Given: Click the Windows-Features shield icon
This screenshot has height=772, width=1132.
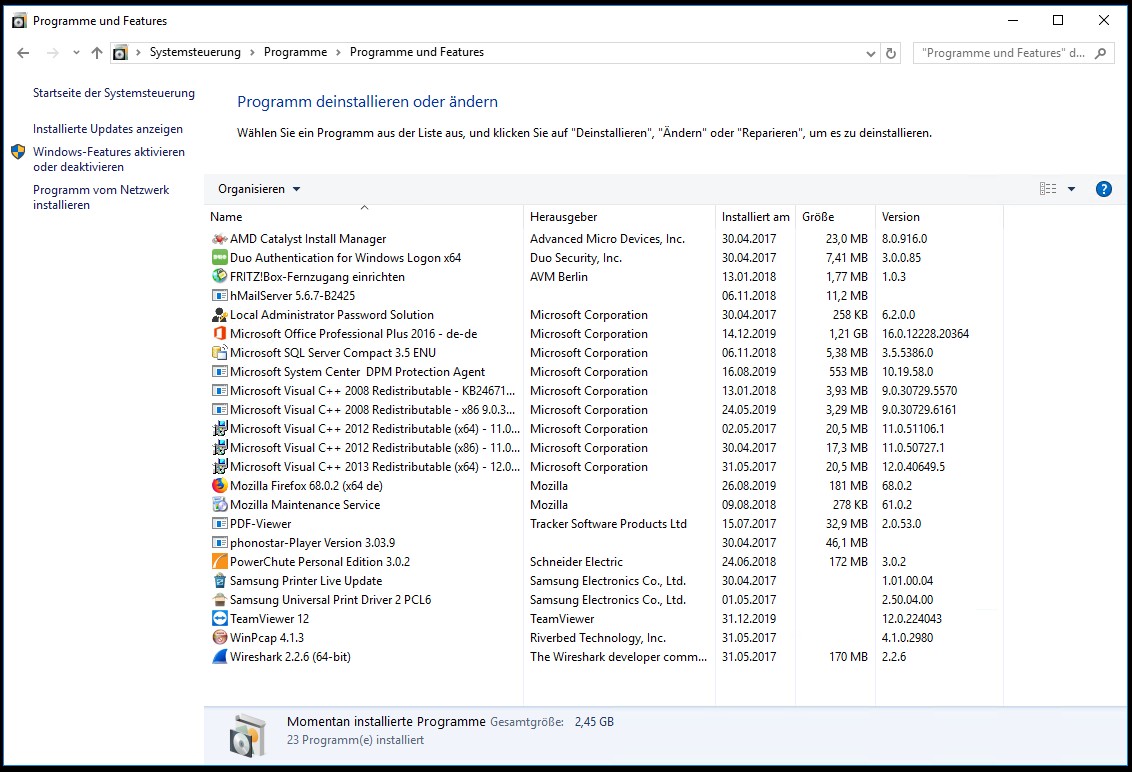Looking at the screenshot, I should [18, 152].
